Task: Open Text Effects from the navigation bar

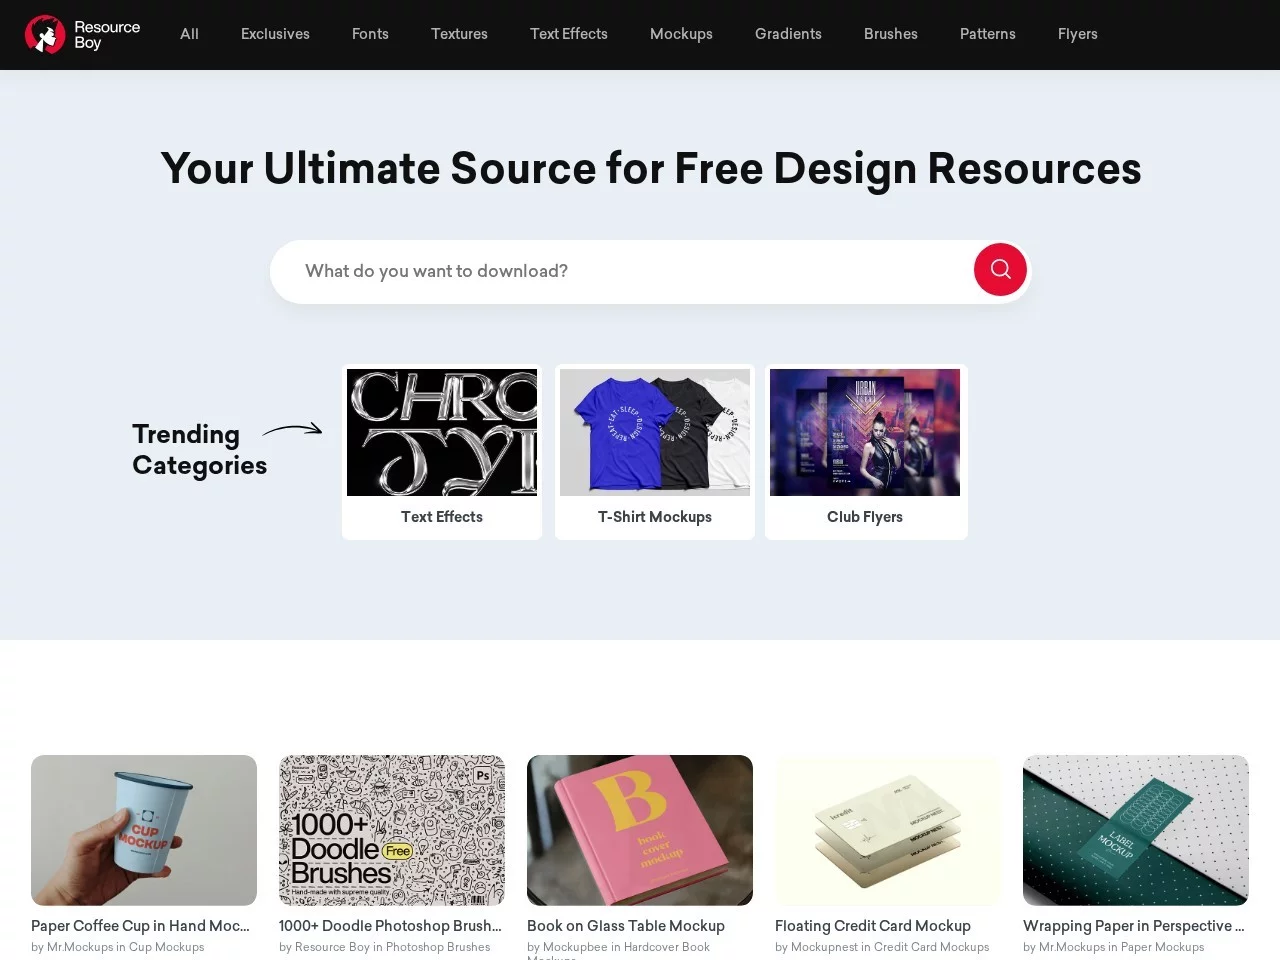Action: [569, 34]
